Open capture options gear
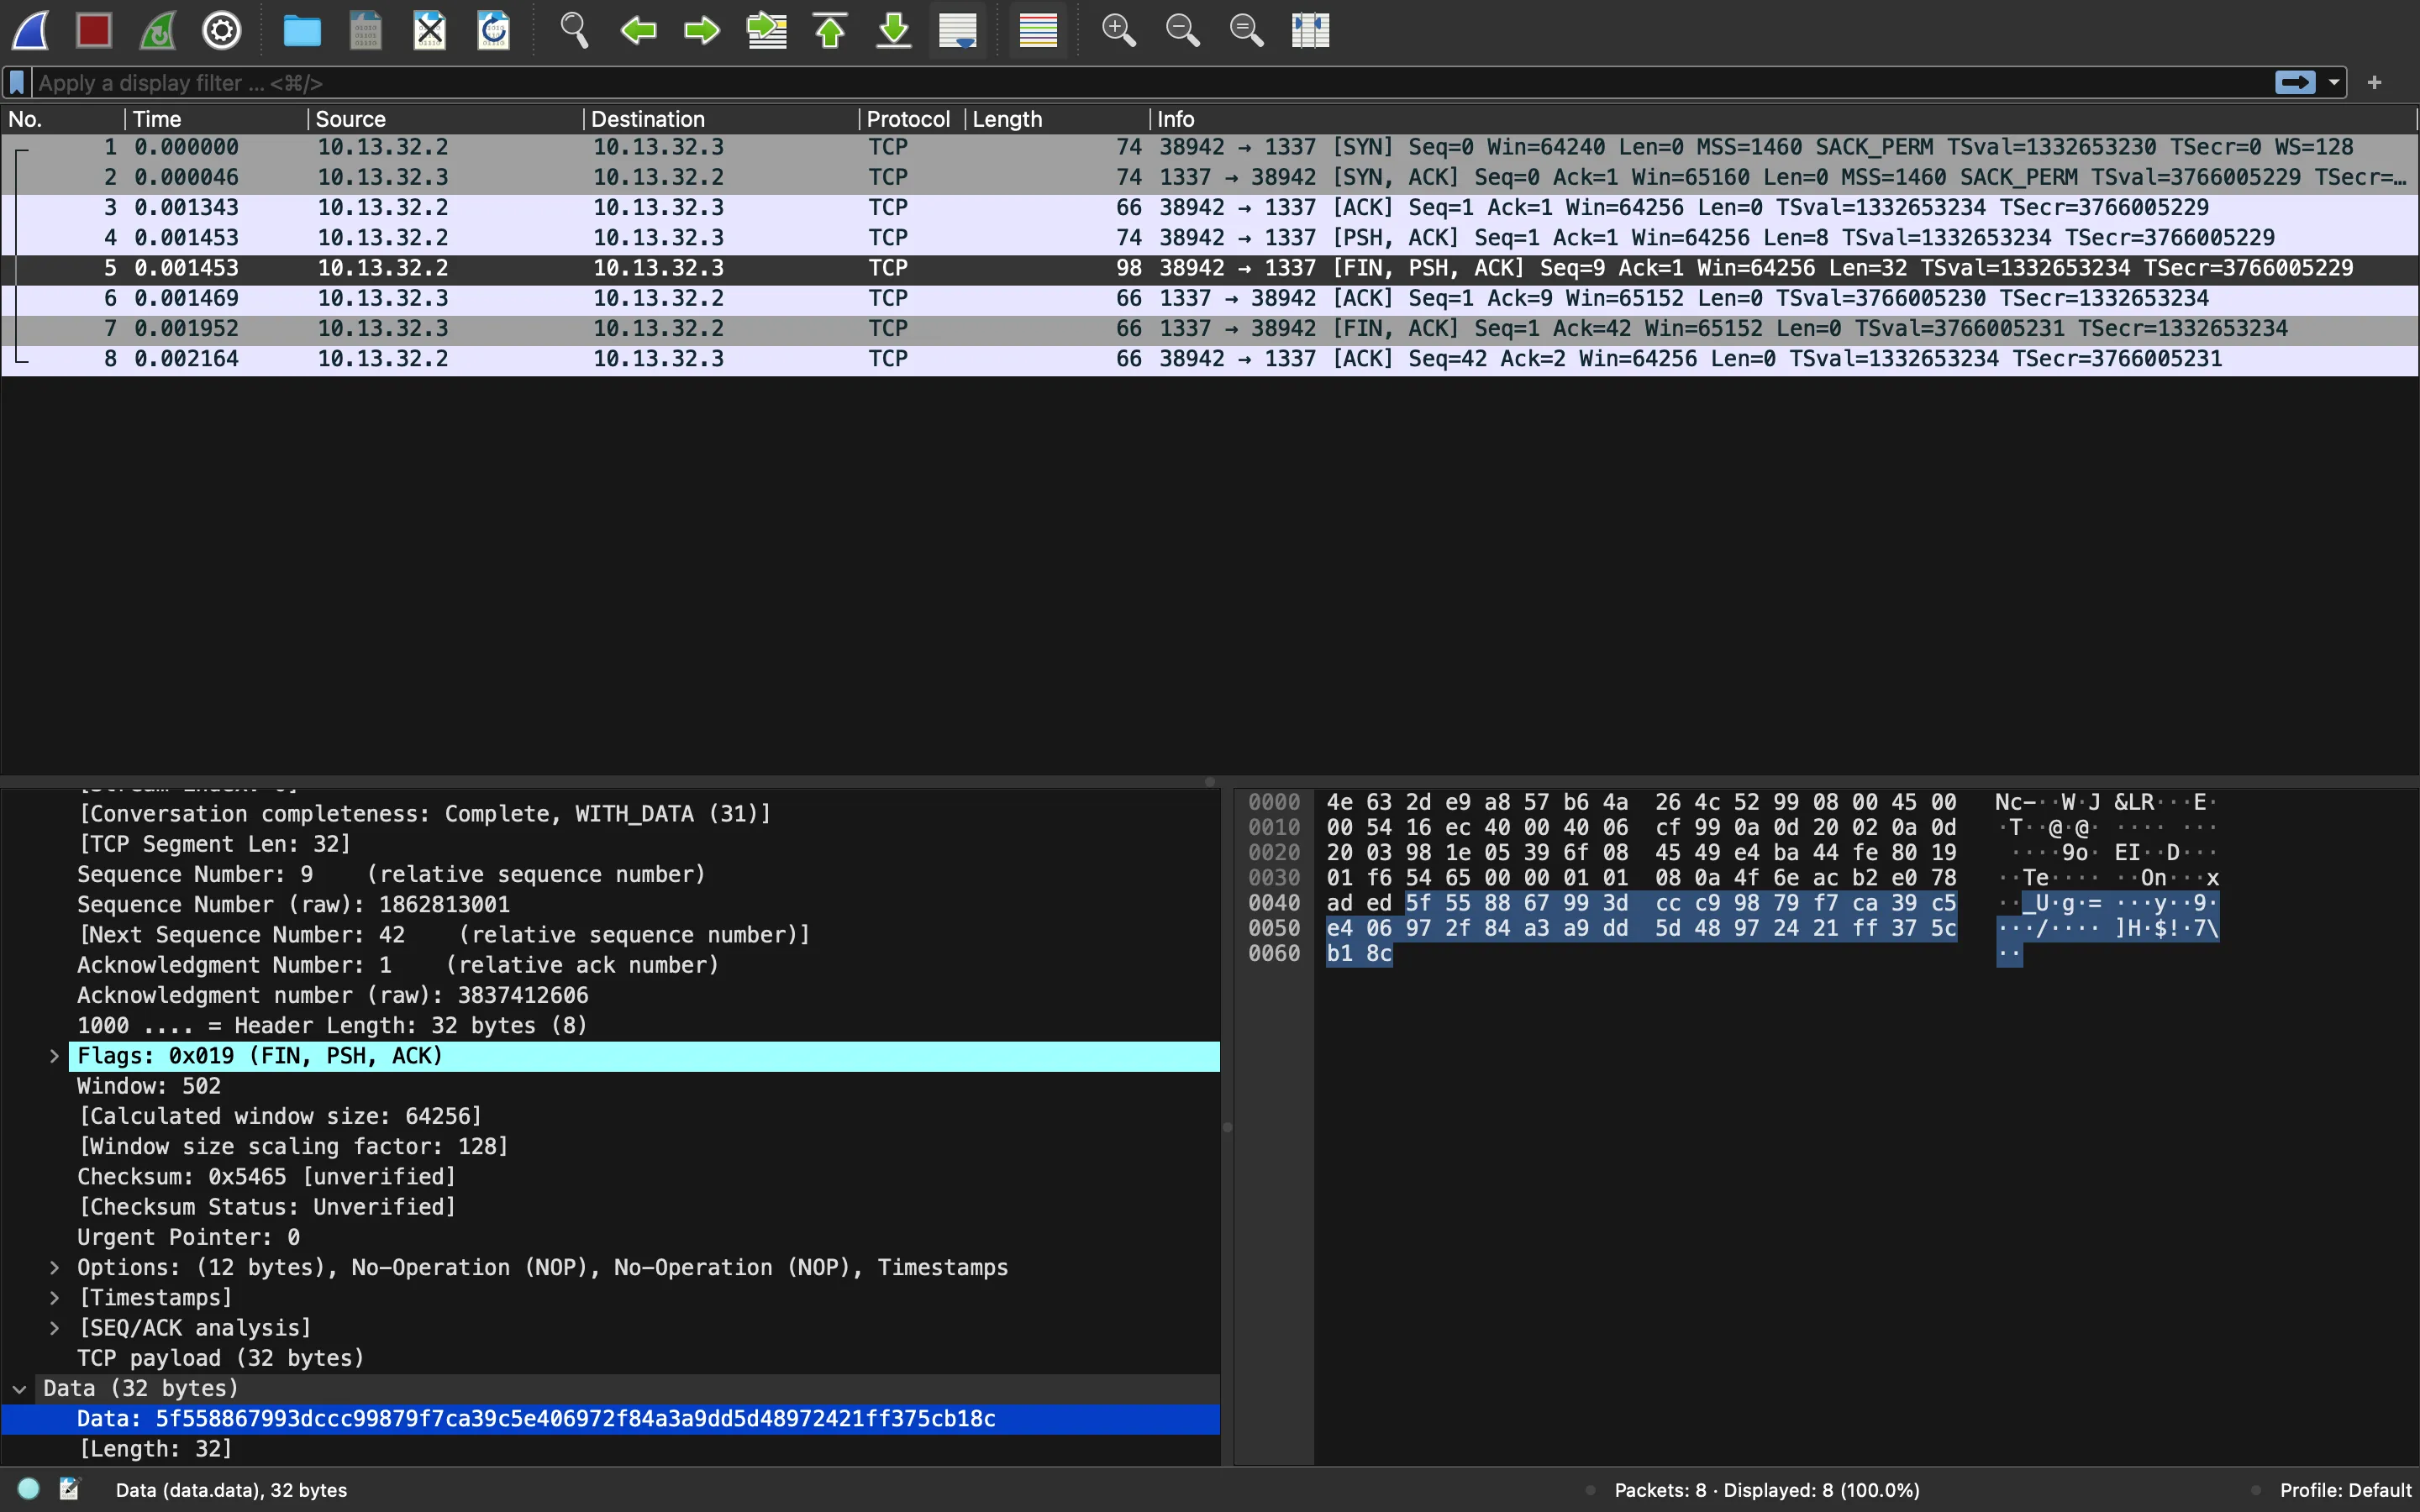The width and height of the screenshot is (2420, 1512). 222,31
